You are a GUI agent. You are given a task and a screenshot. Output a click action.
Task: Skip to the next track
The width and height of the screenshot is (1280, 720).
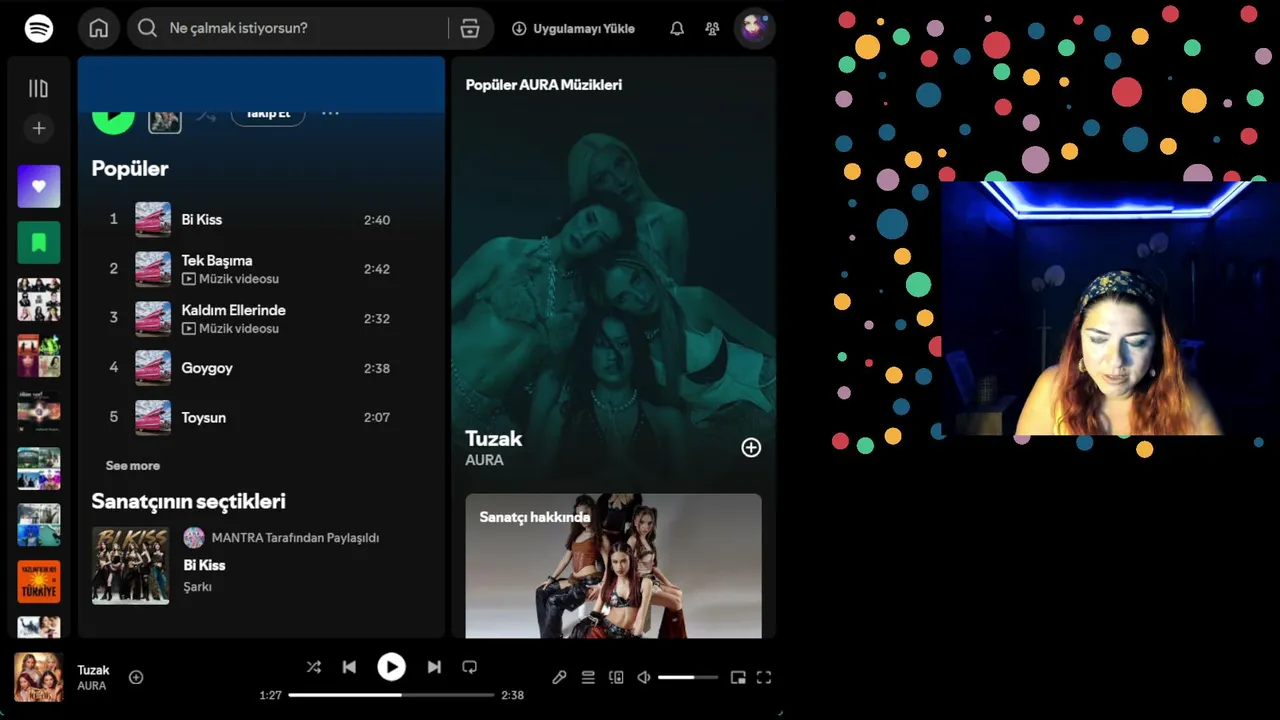click(434, 667)
